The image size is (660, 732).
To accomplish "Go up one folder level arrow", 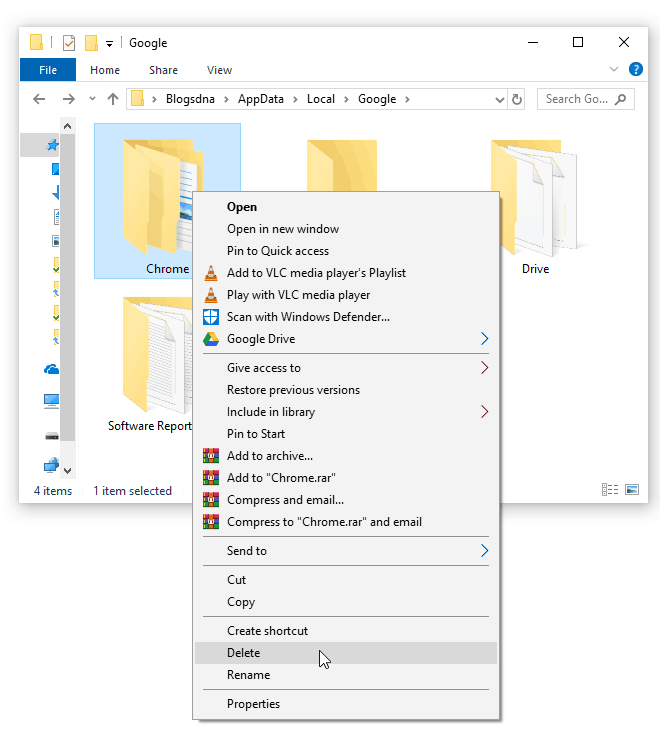I will pos(112,99).
